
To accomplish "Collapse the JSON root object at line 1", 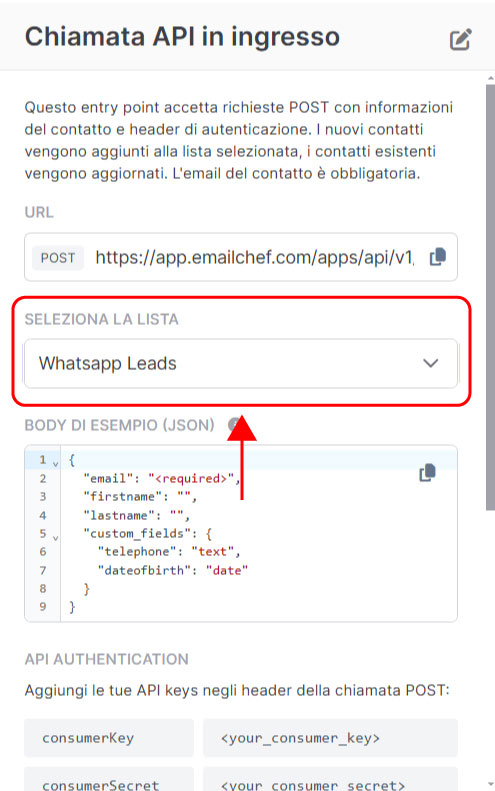I will 56,463.
